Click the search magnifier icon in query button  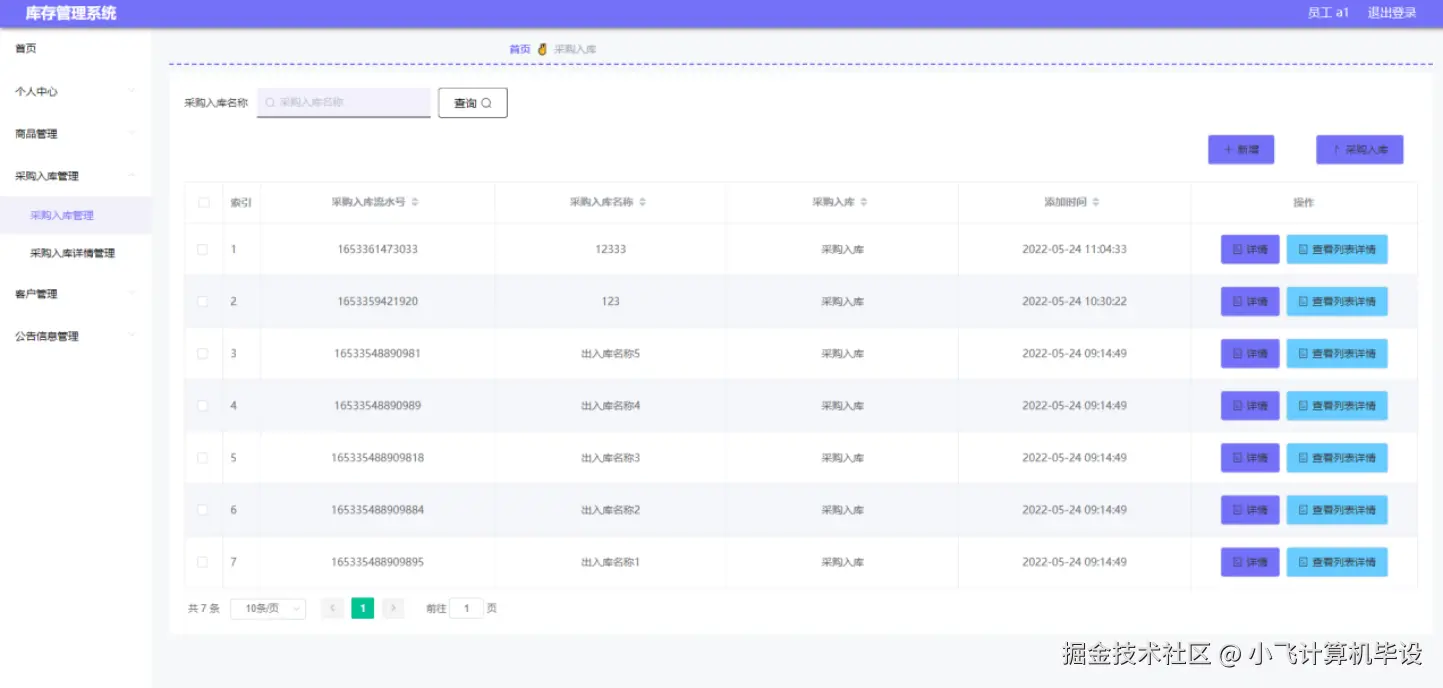(486, 103)
